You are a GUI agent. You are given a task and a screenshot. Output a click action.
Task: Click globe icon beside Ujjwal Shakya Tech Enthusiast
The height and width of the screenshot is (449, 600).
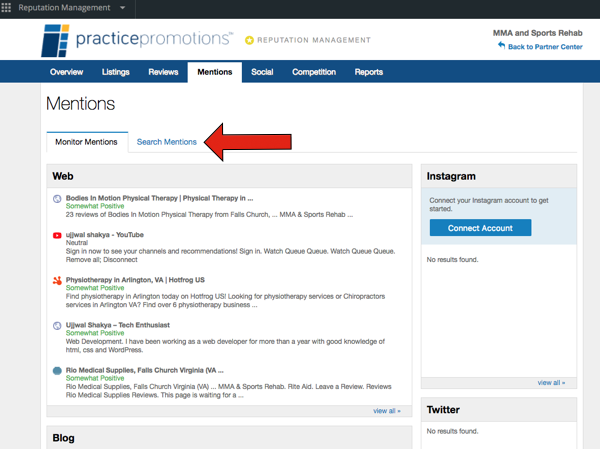(57, 326)
